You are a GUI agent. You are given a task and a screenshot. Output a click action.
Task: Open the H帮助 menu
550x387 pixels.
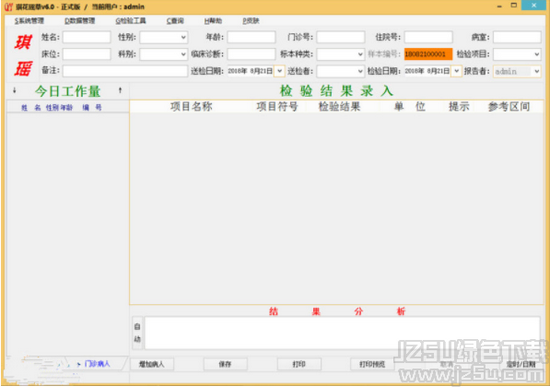pyautogui.click(x=213, y=21)
